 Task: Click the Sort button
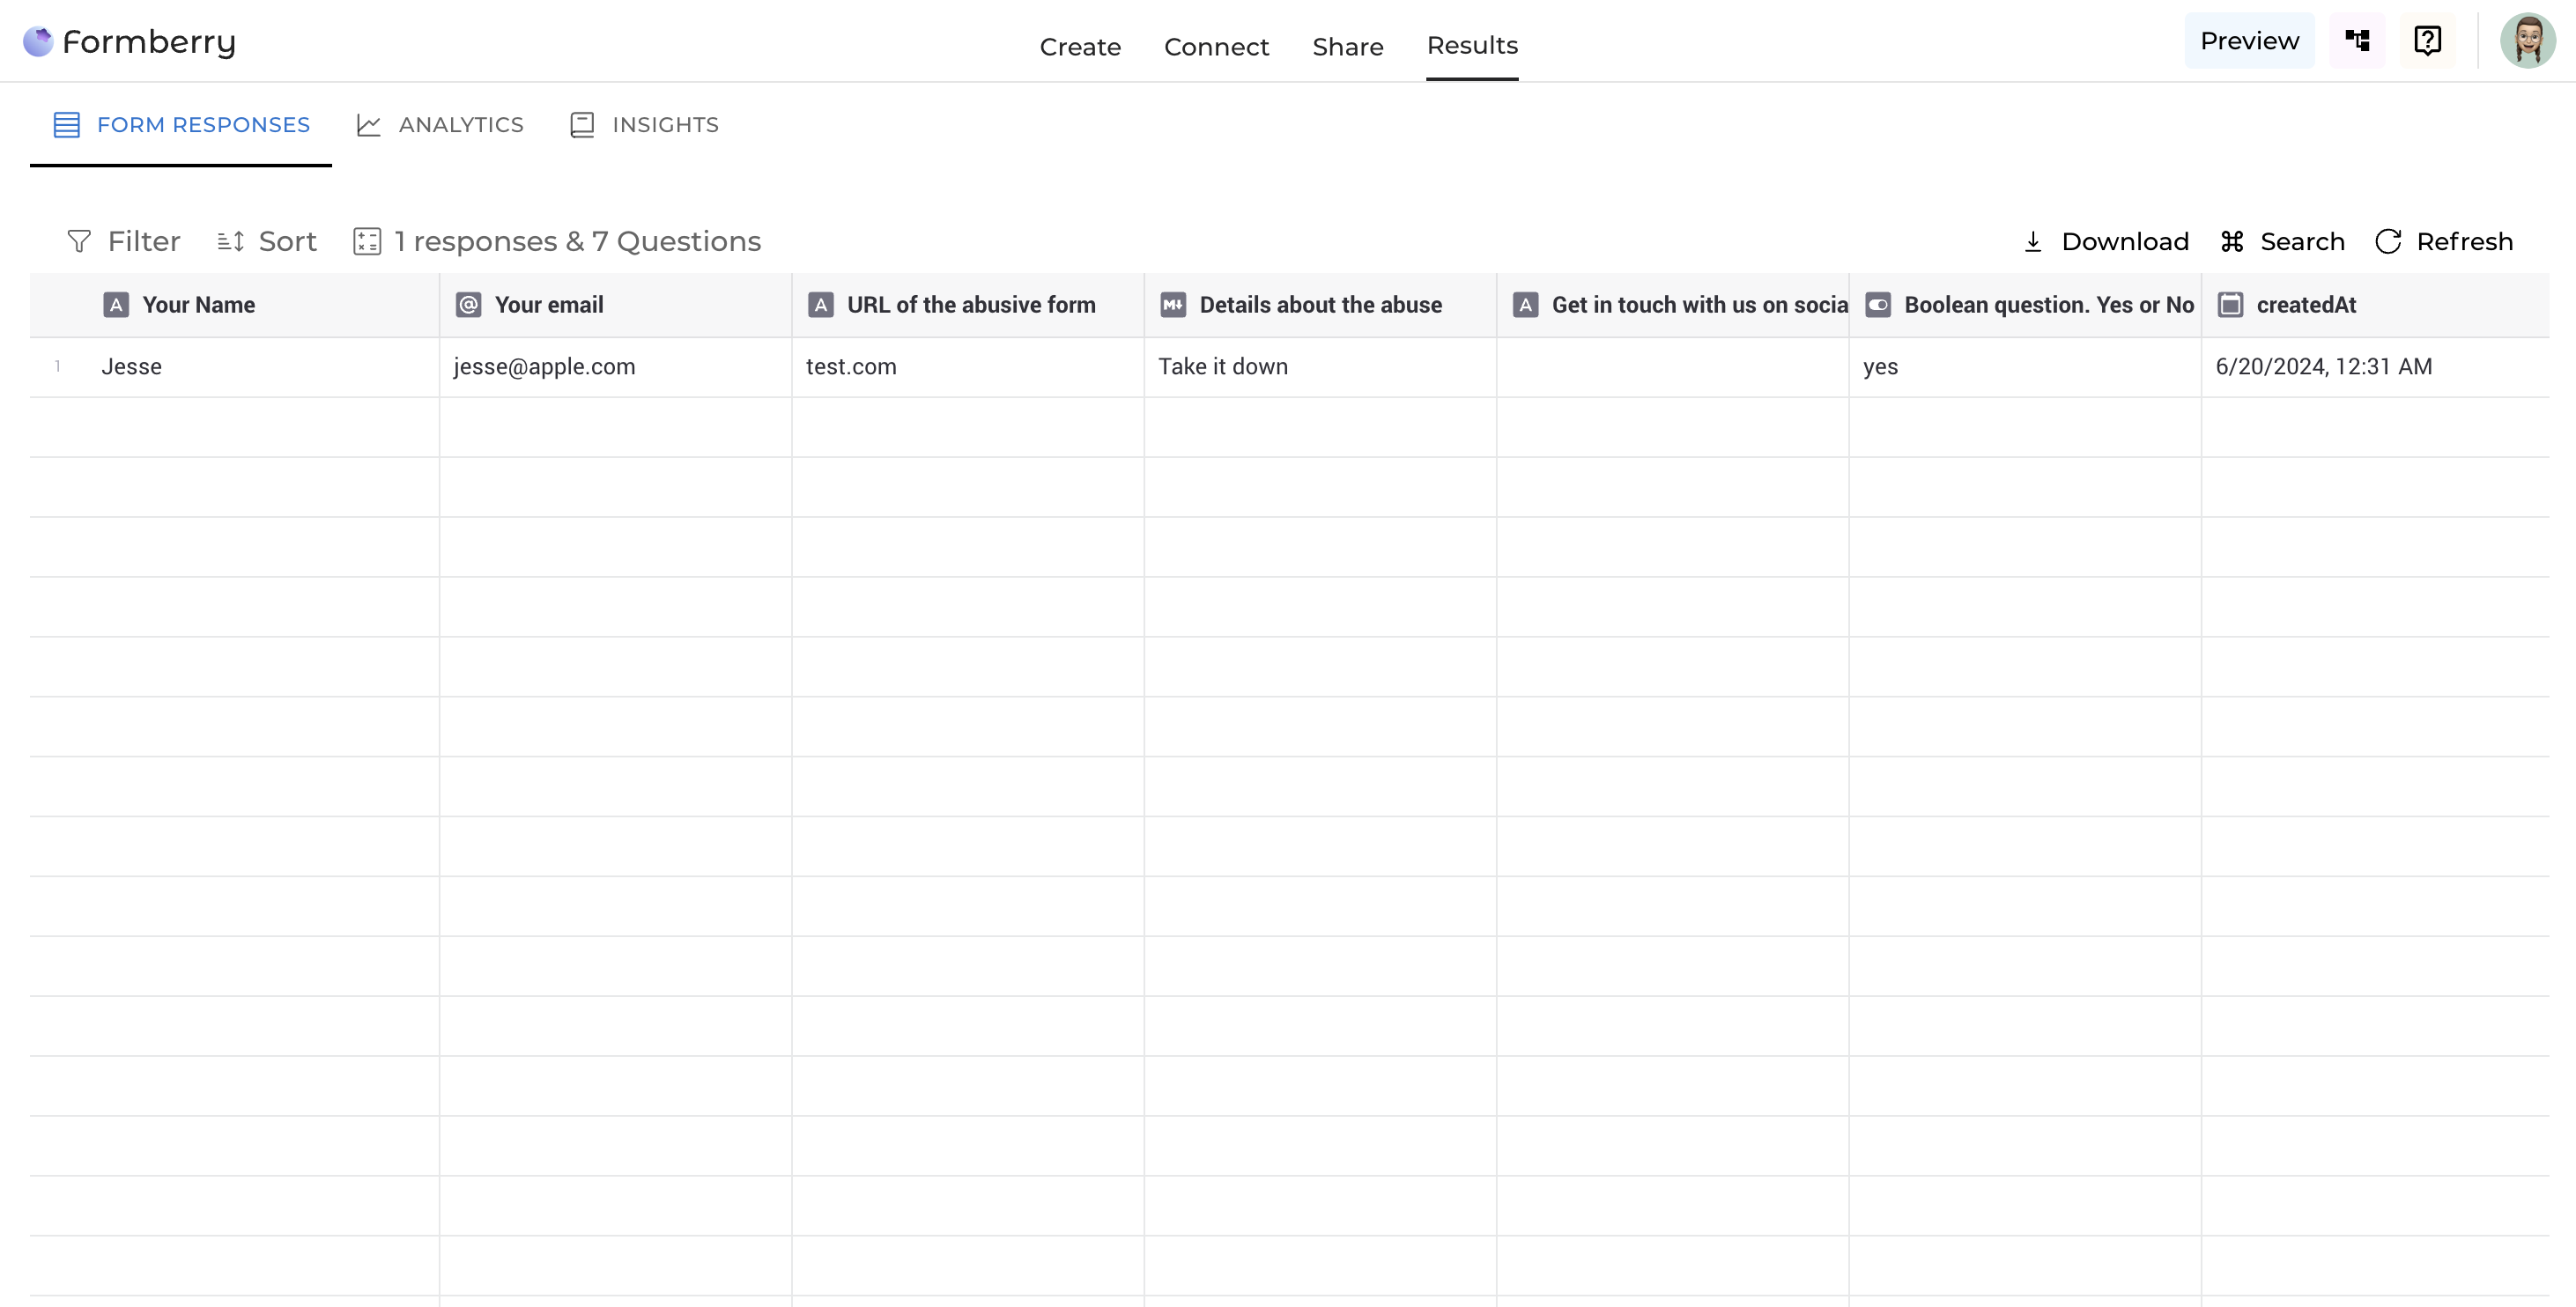[x=267, y=242]
